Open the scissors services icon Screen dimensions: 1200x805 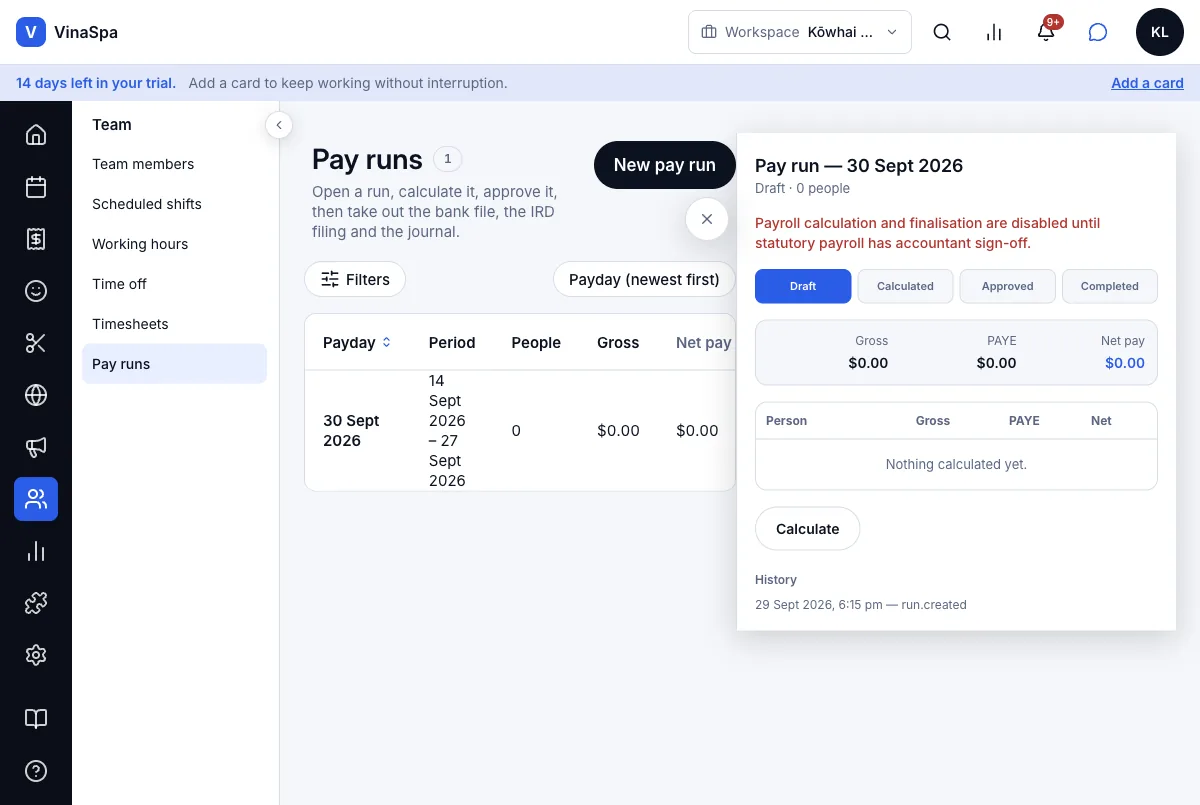36,343
